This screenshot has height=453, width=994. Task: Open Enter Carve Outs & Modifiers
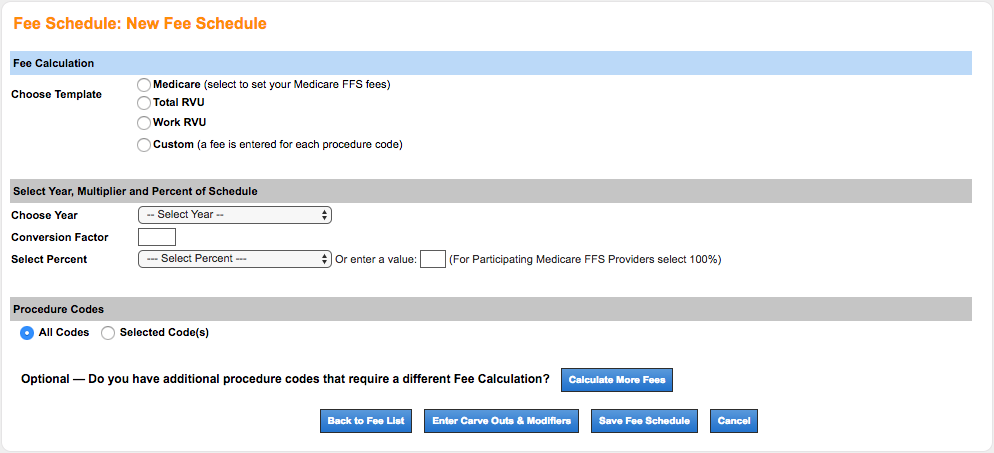point(501,421)
